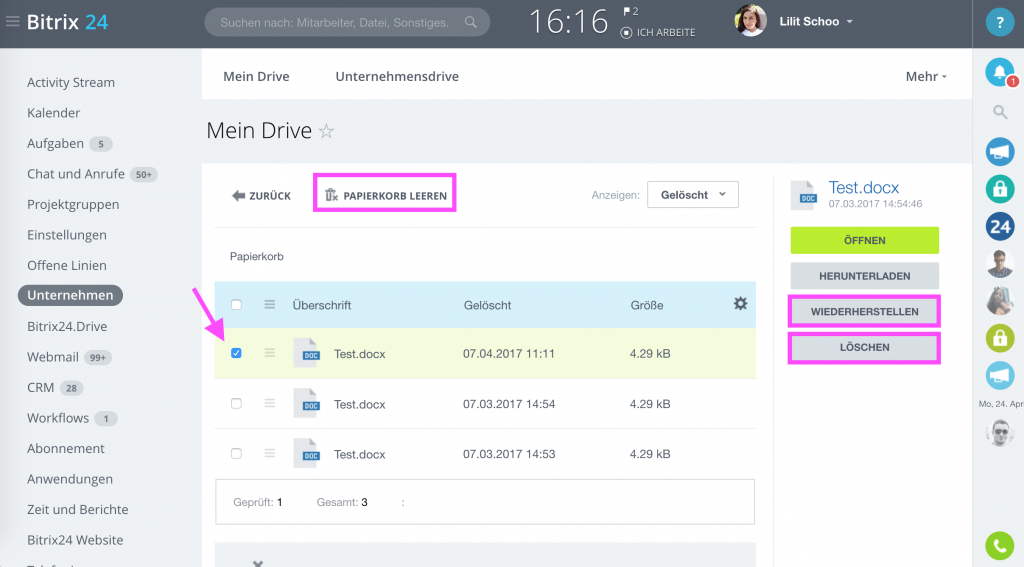Open Einstellungen in left menu
1024x567 pixels.
click(67, 235)
